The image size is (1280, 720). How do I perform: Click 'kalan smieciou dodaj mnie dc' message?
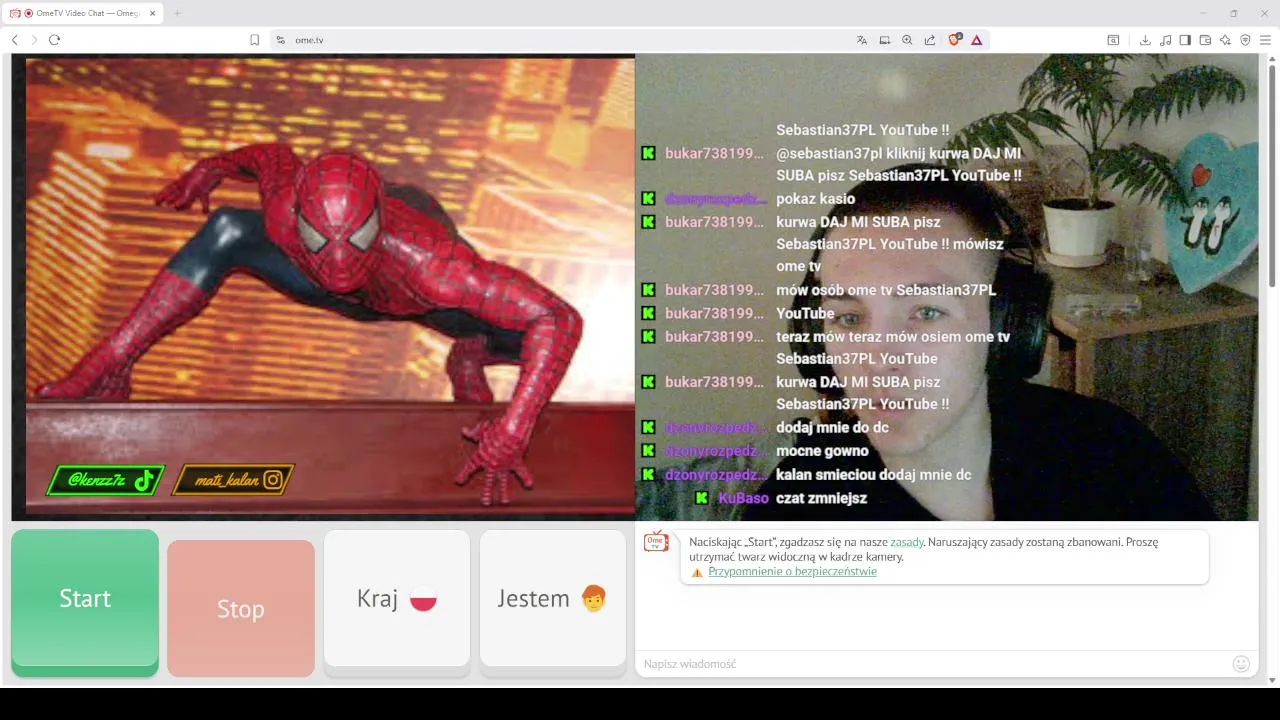coord(873,475)
